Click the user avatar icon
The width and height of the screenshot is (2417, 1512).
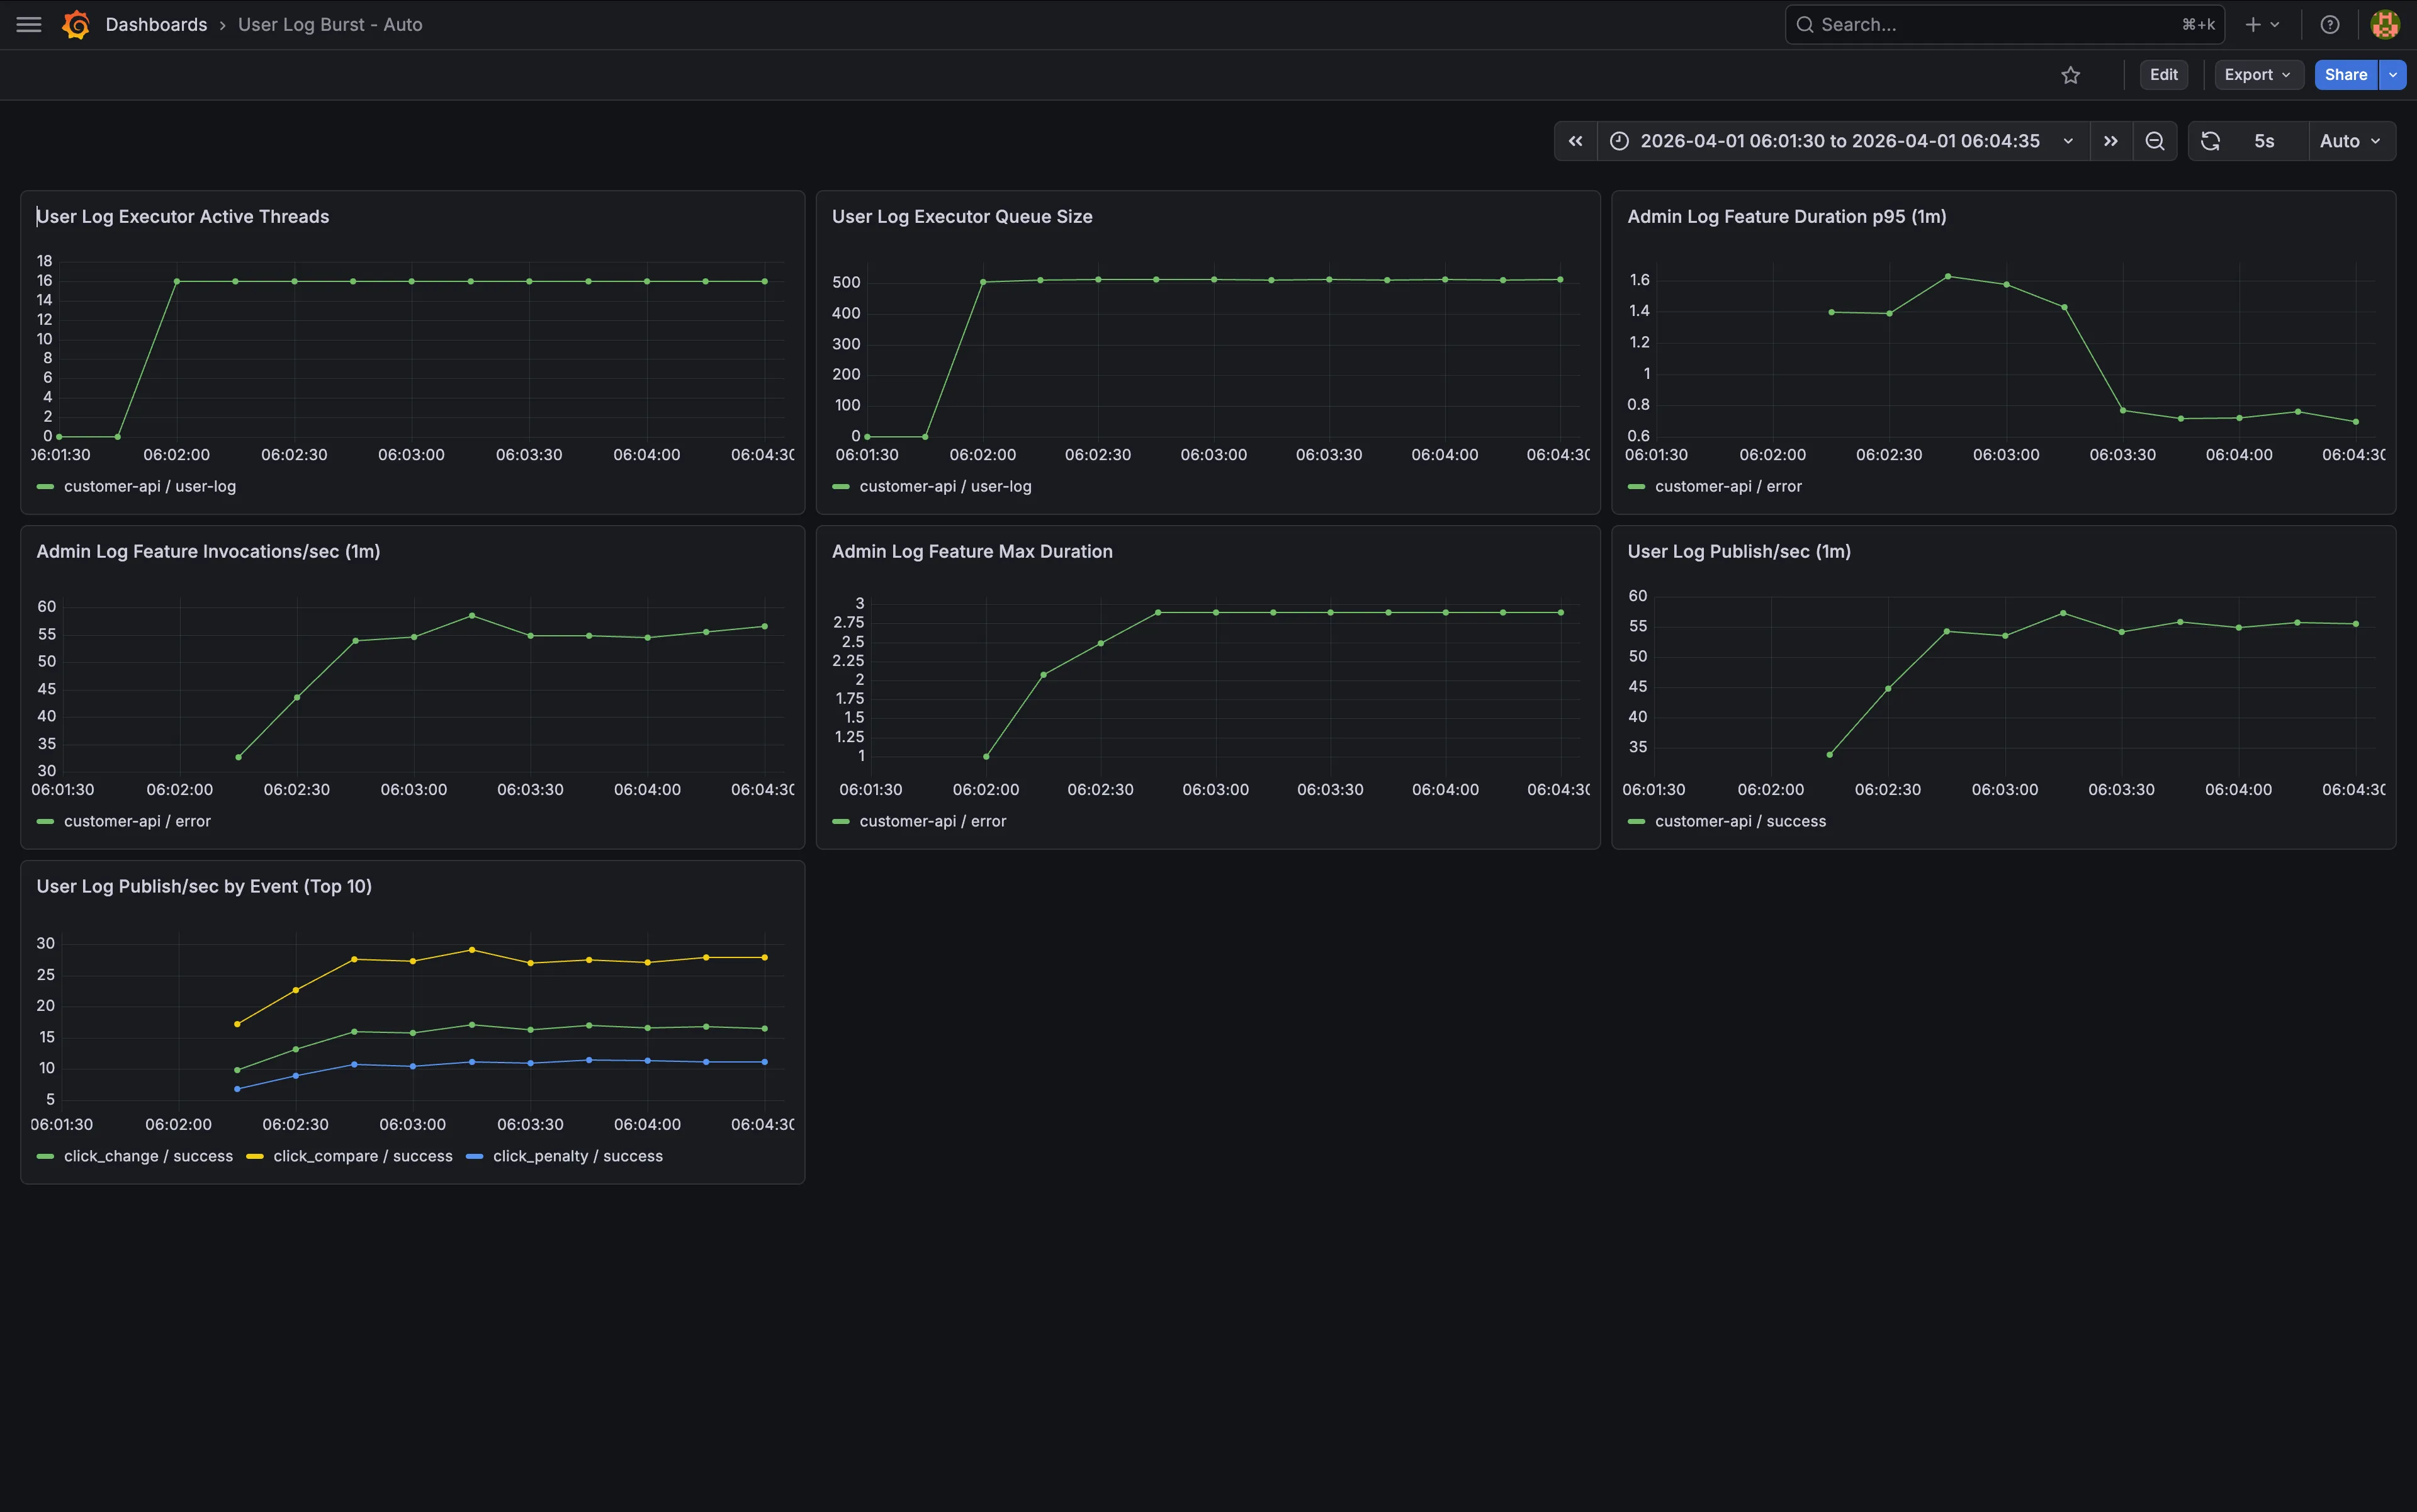coord(2385,25)
